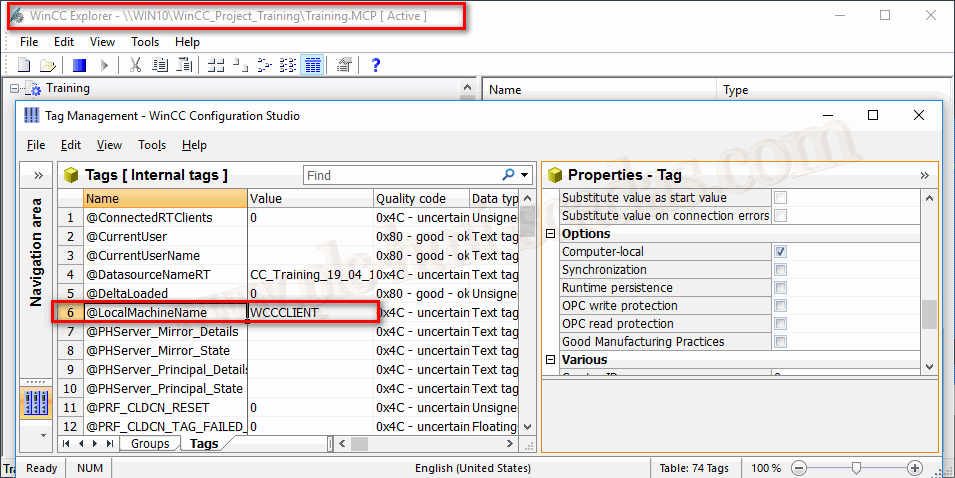Enable the Runtime persistence checkbox
The width and height of the screenshot is (955, 478).
[x=780, y=288]
